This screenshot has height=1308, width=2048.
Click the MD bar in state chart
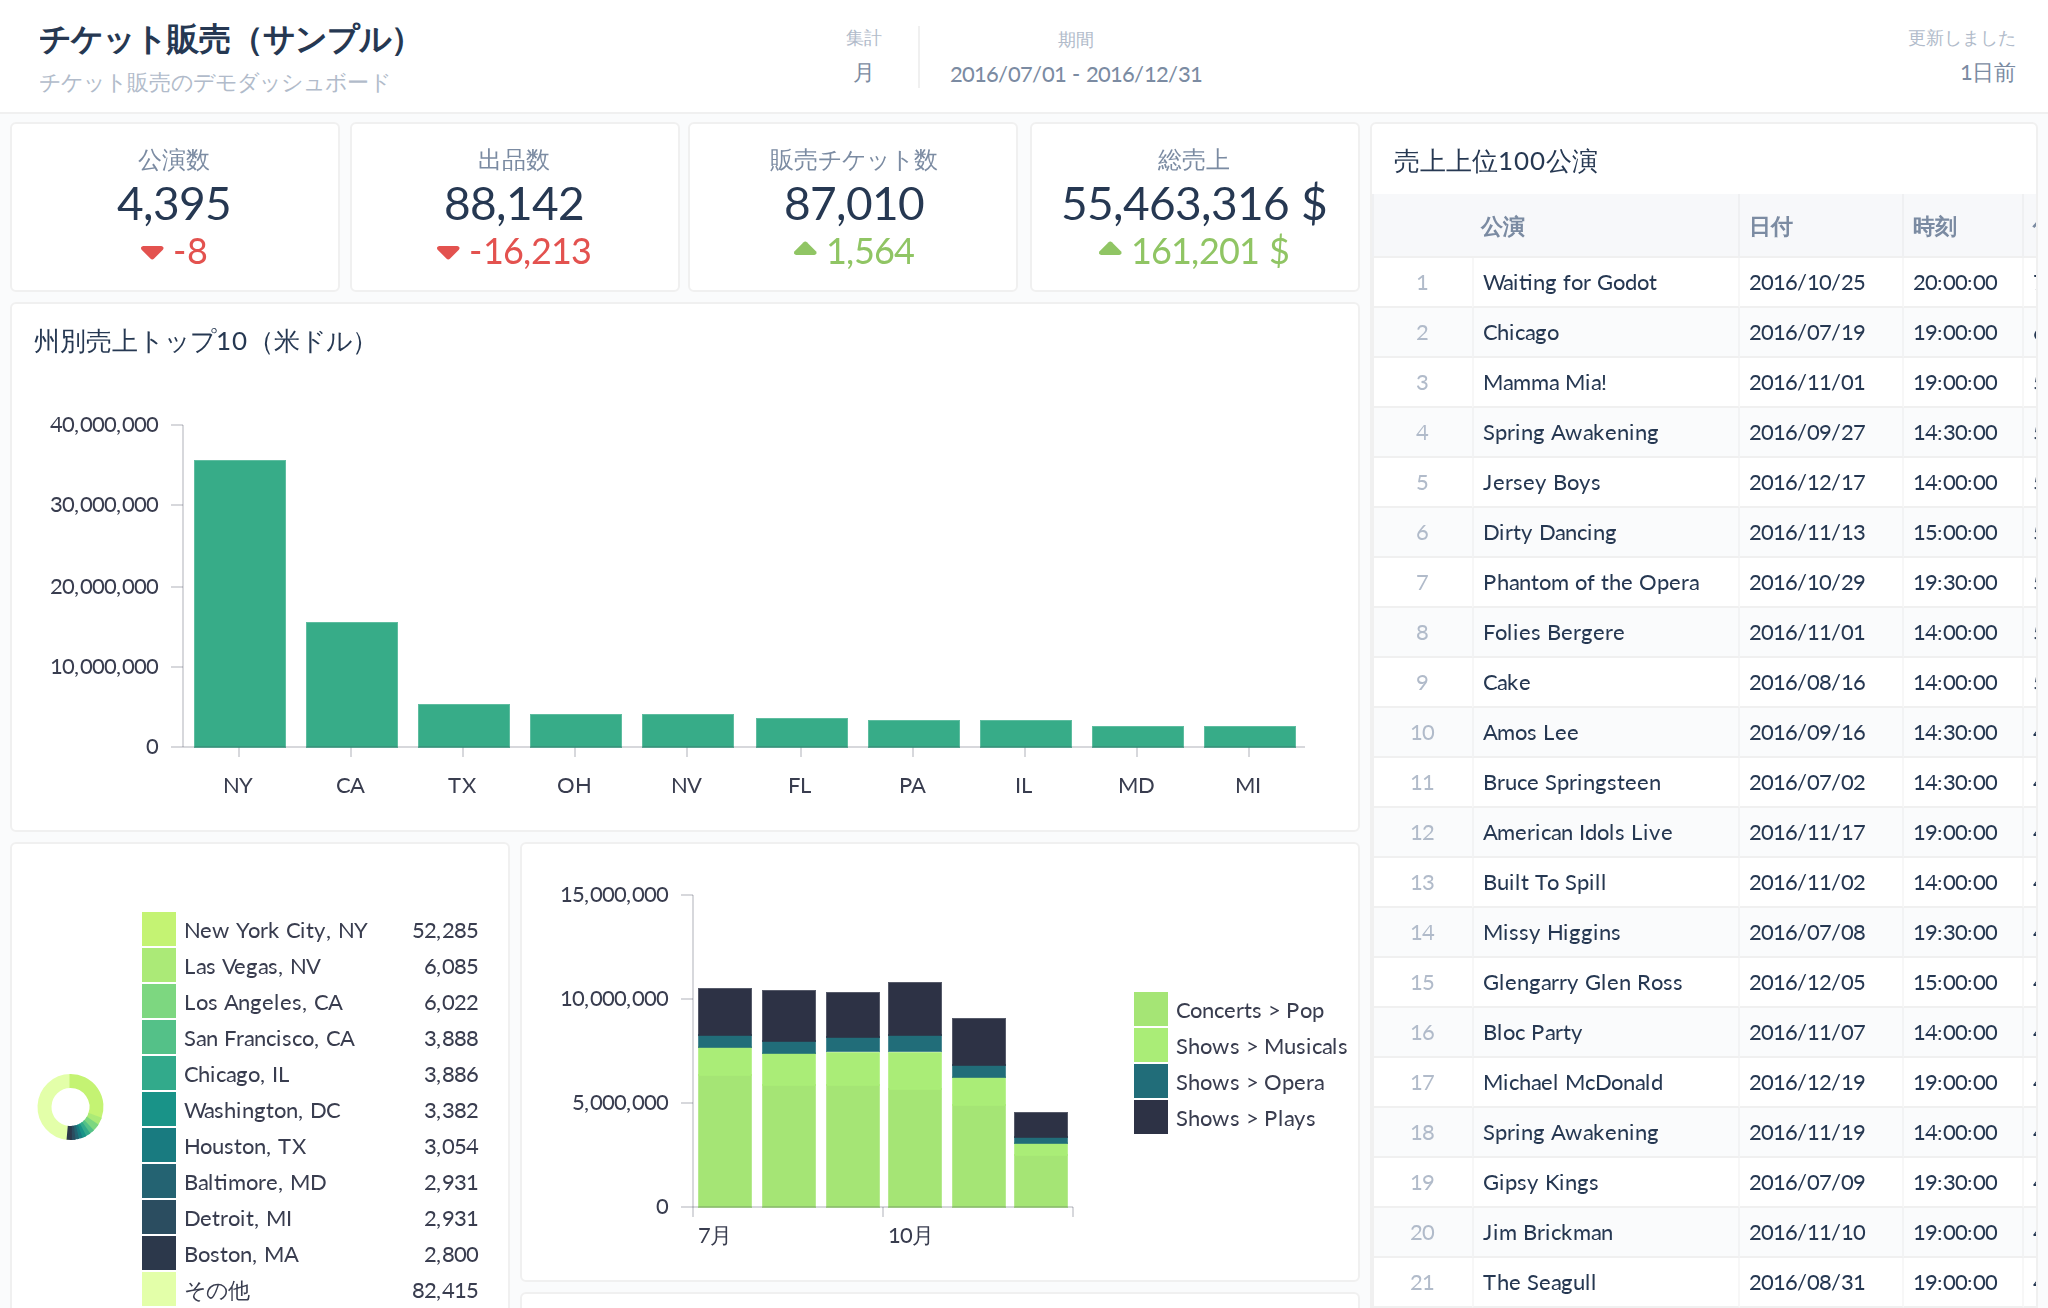pyautogui.click(x=1138, y=736)
